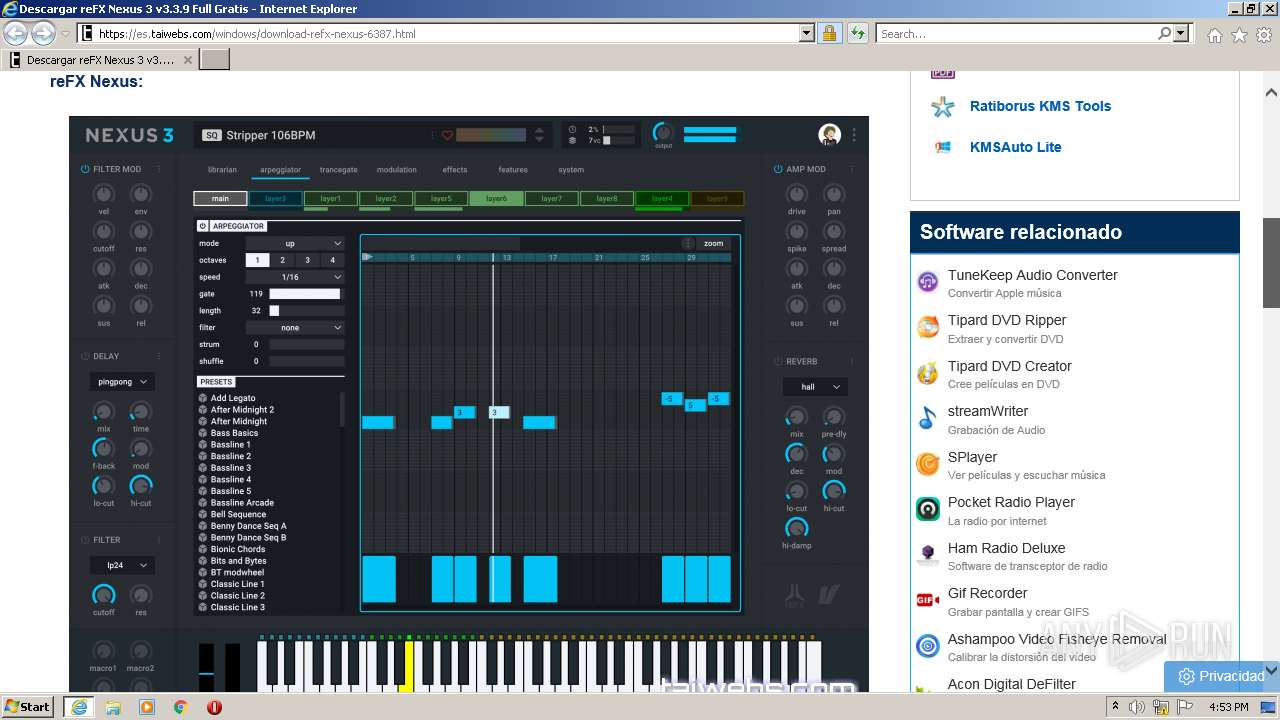Switch to the effects tab

point(455,170)
